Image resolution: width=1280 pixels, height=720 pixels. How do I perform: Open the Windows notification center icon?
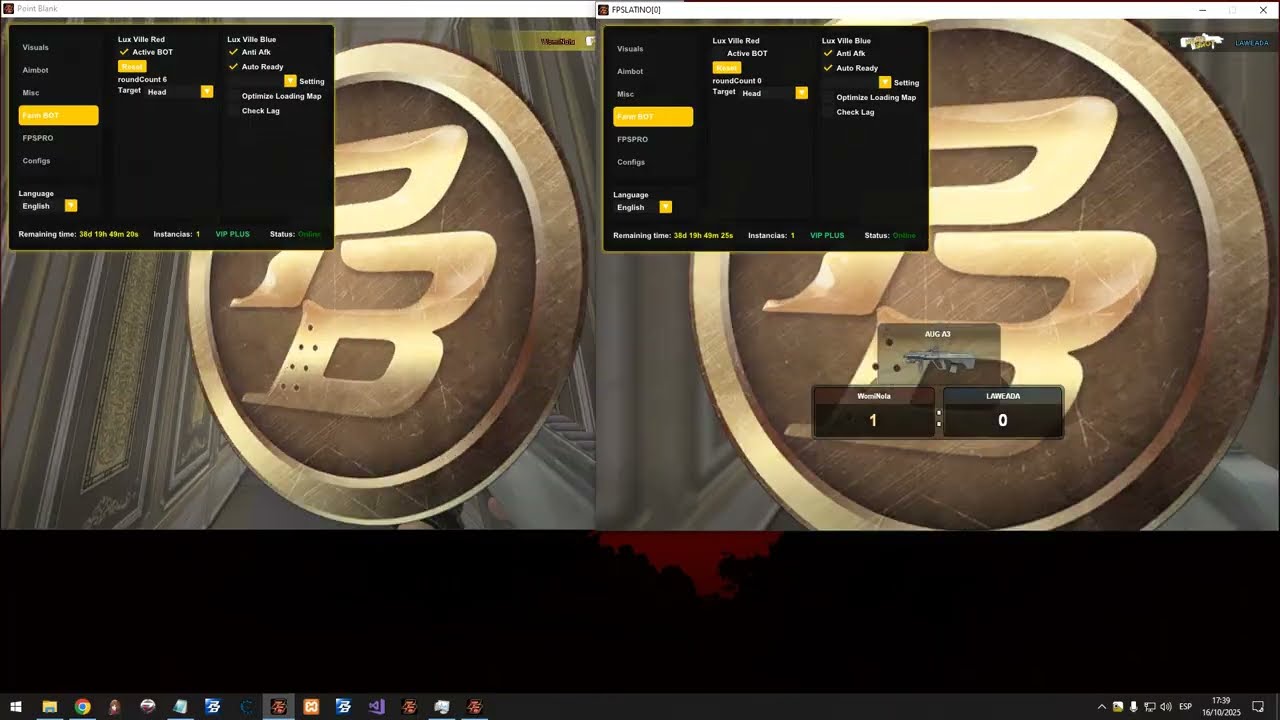1258,707
